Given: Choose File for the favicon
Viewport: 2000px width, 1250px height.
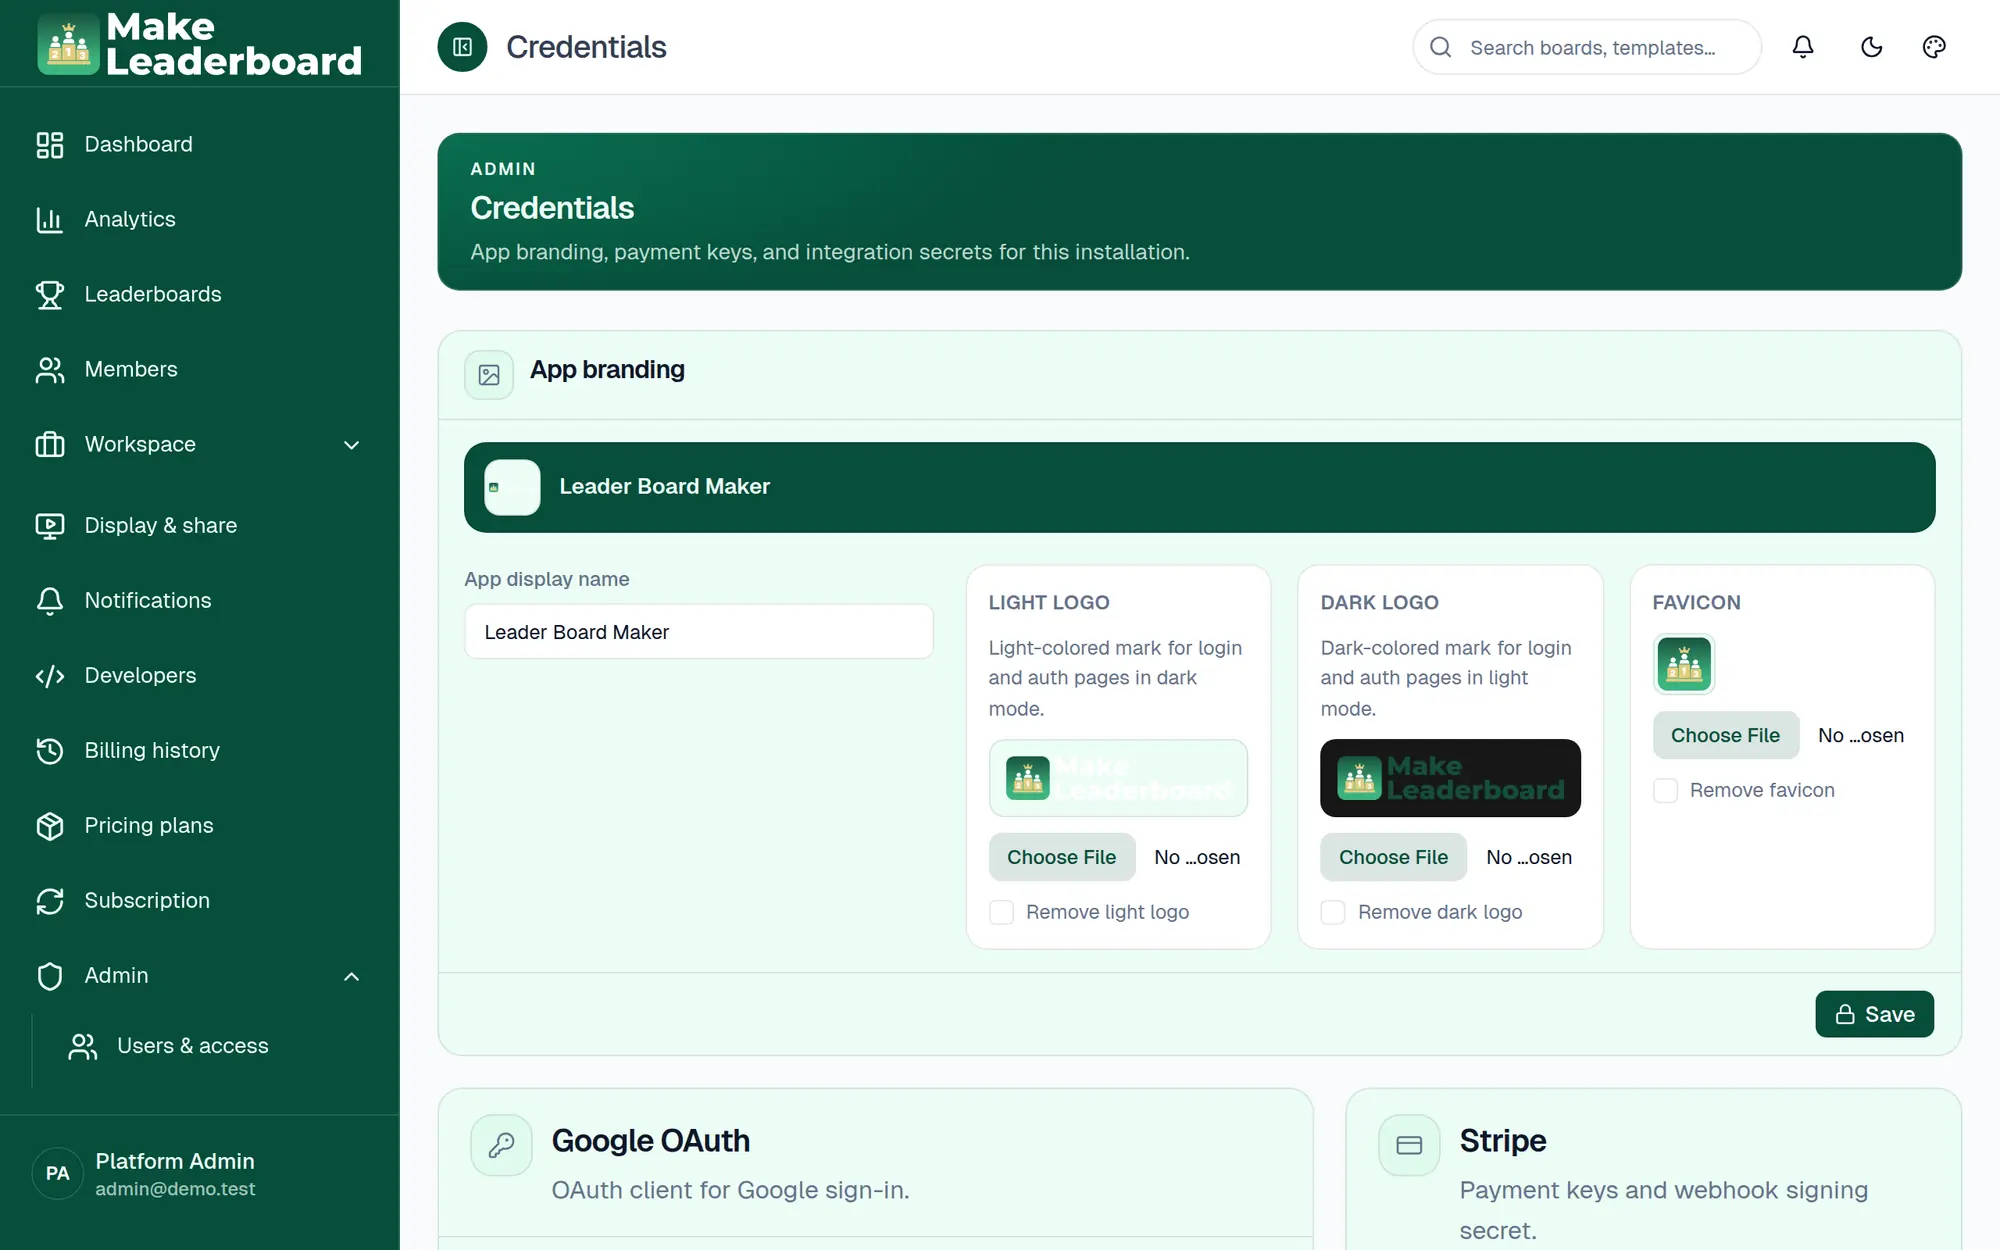Looking at the screenshot, I should point(1725,735).
